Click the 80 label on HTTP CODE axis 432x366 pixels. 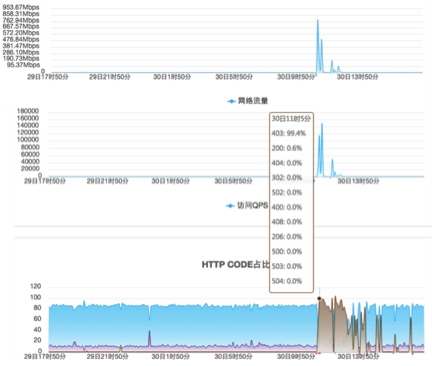click(x=37, y=308)
